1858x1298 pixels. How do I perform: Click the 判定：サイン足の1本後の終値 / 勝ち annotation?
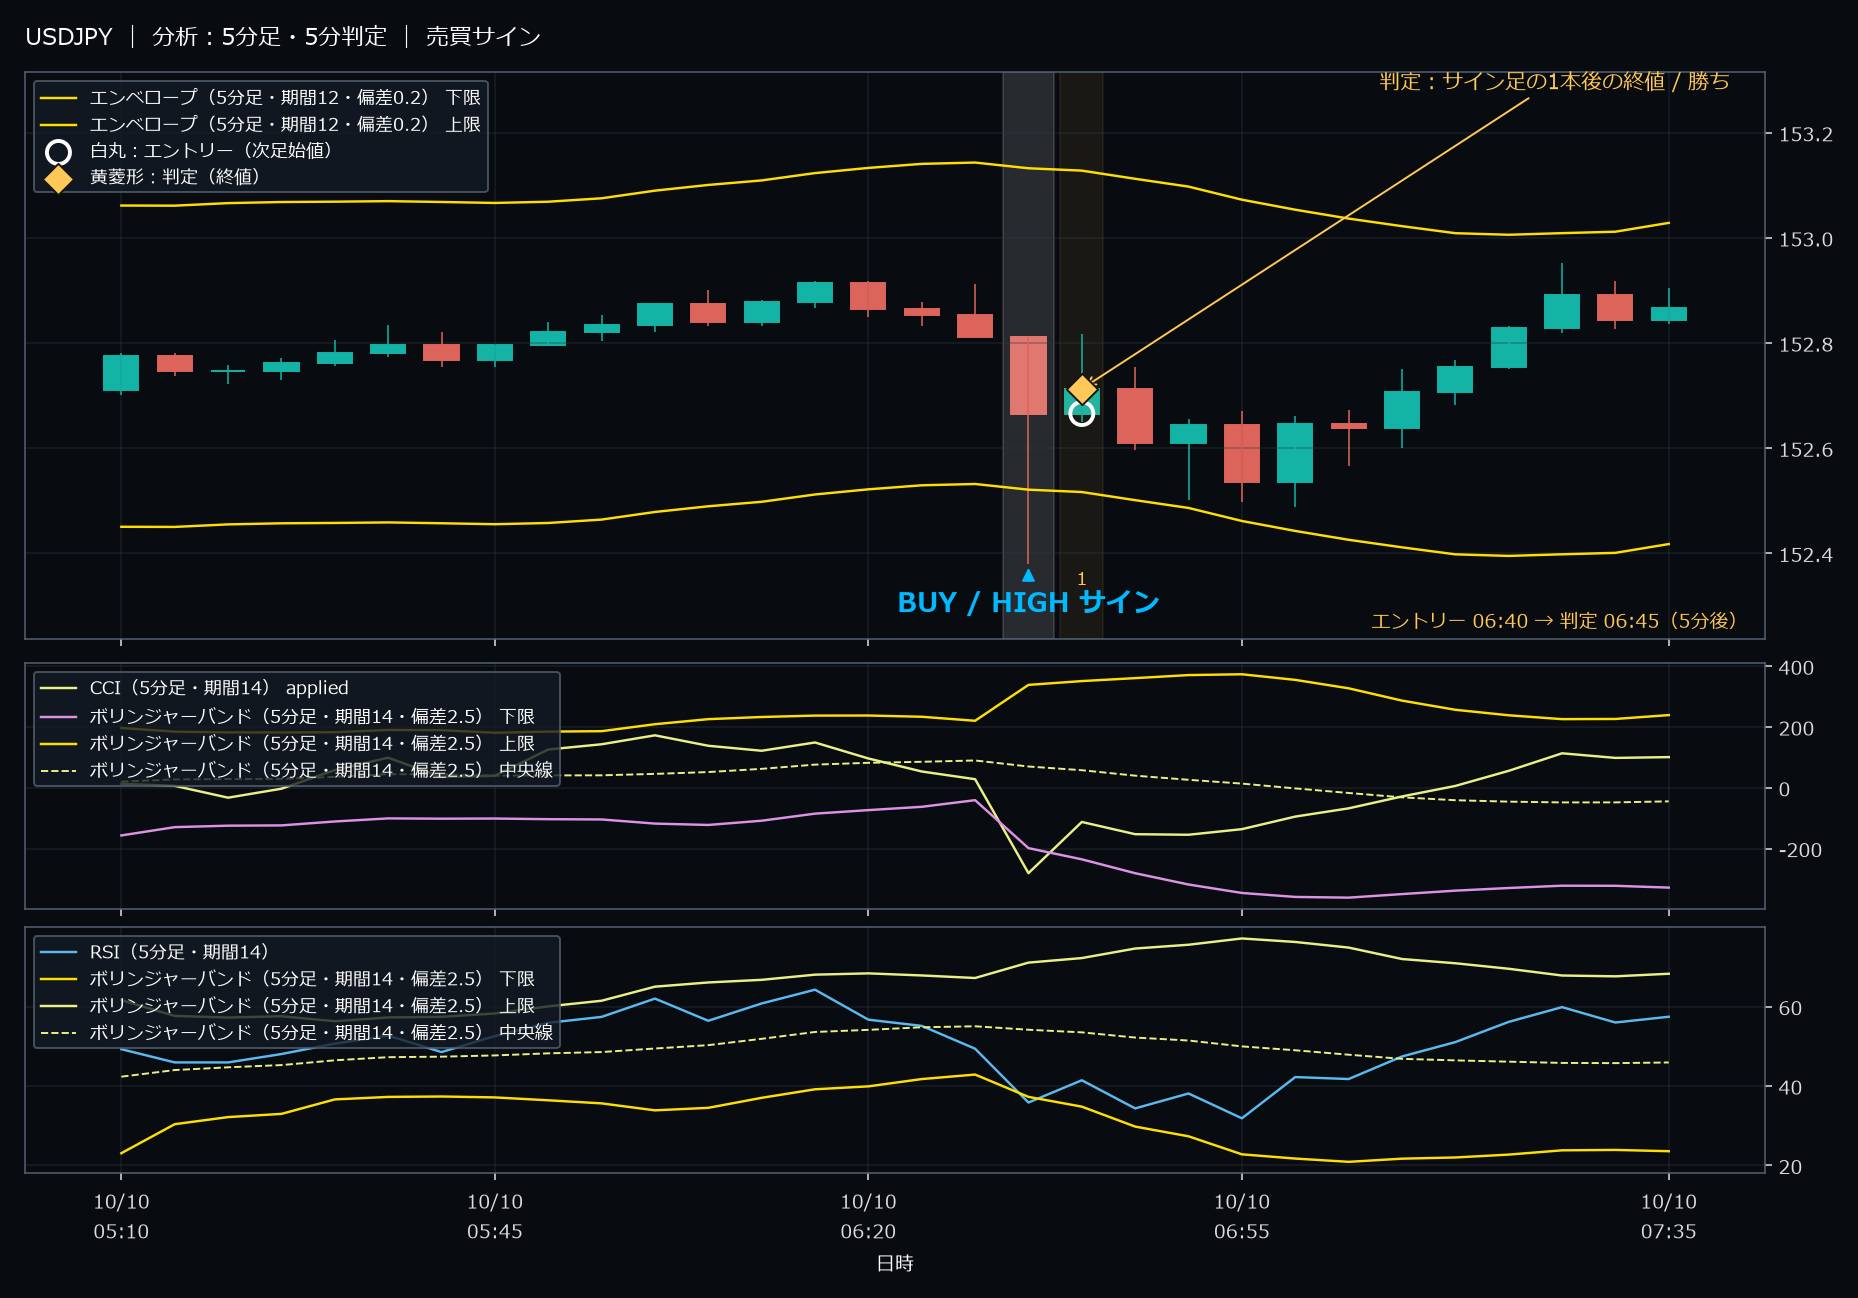[x=1554, y=81]
